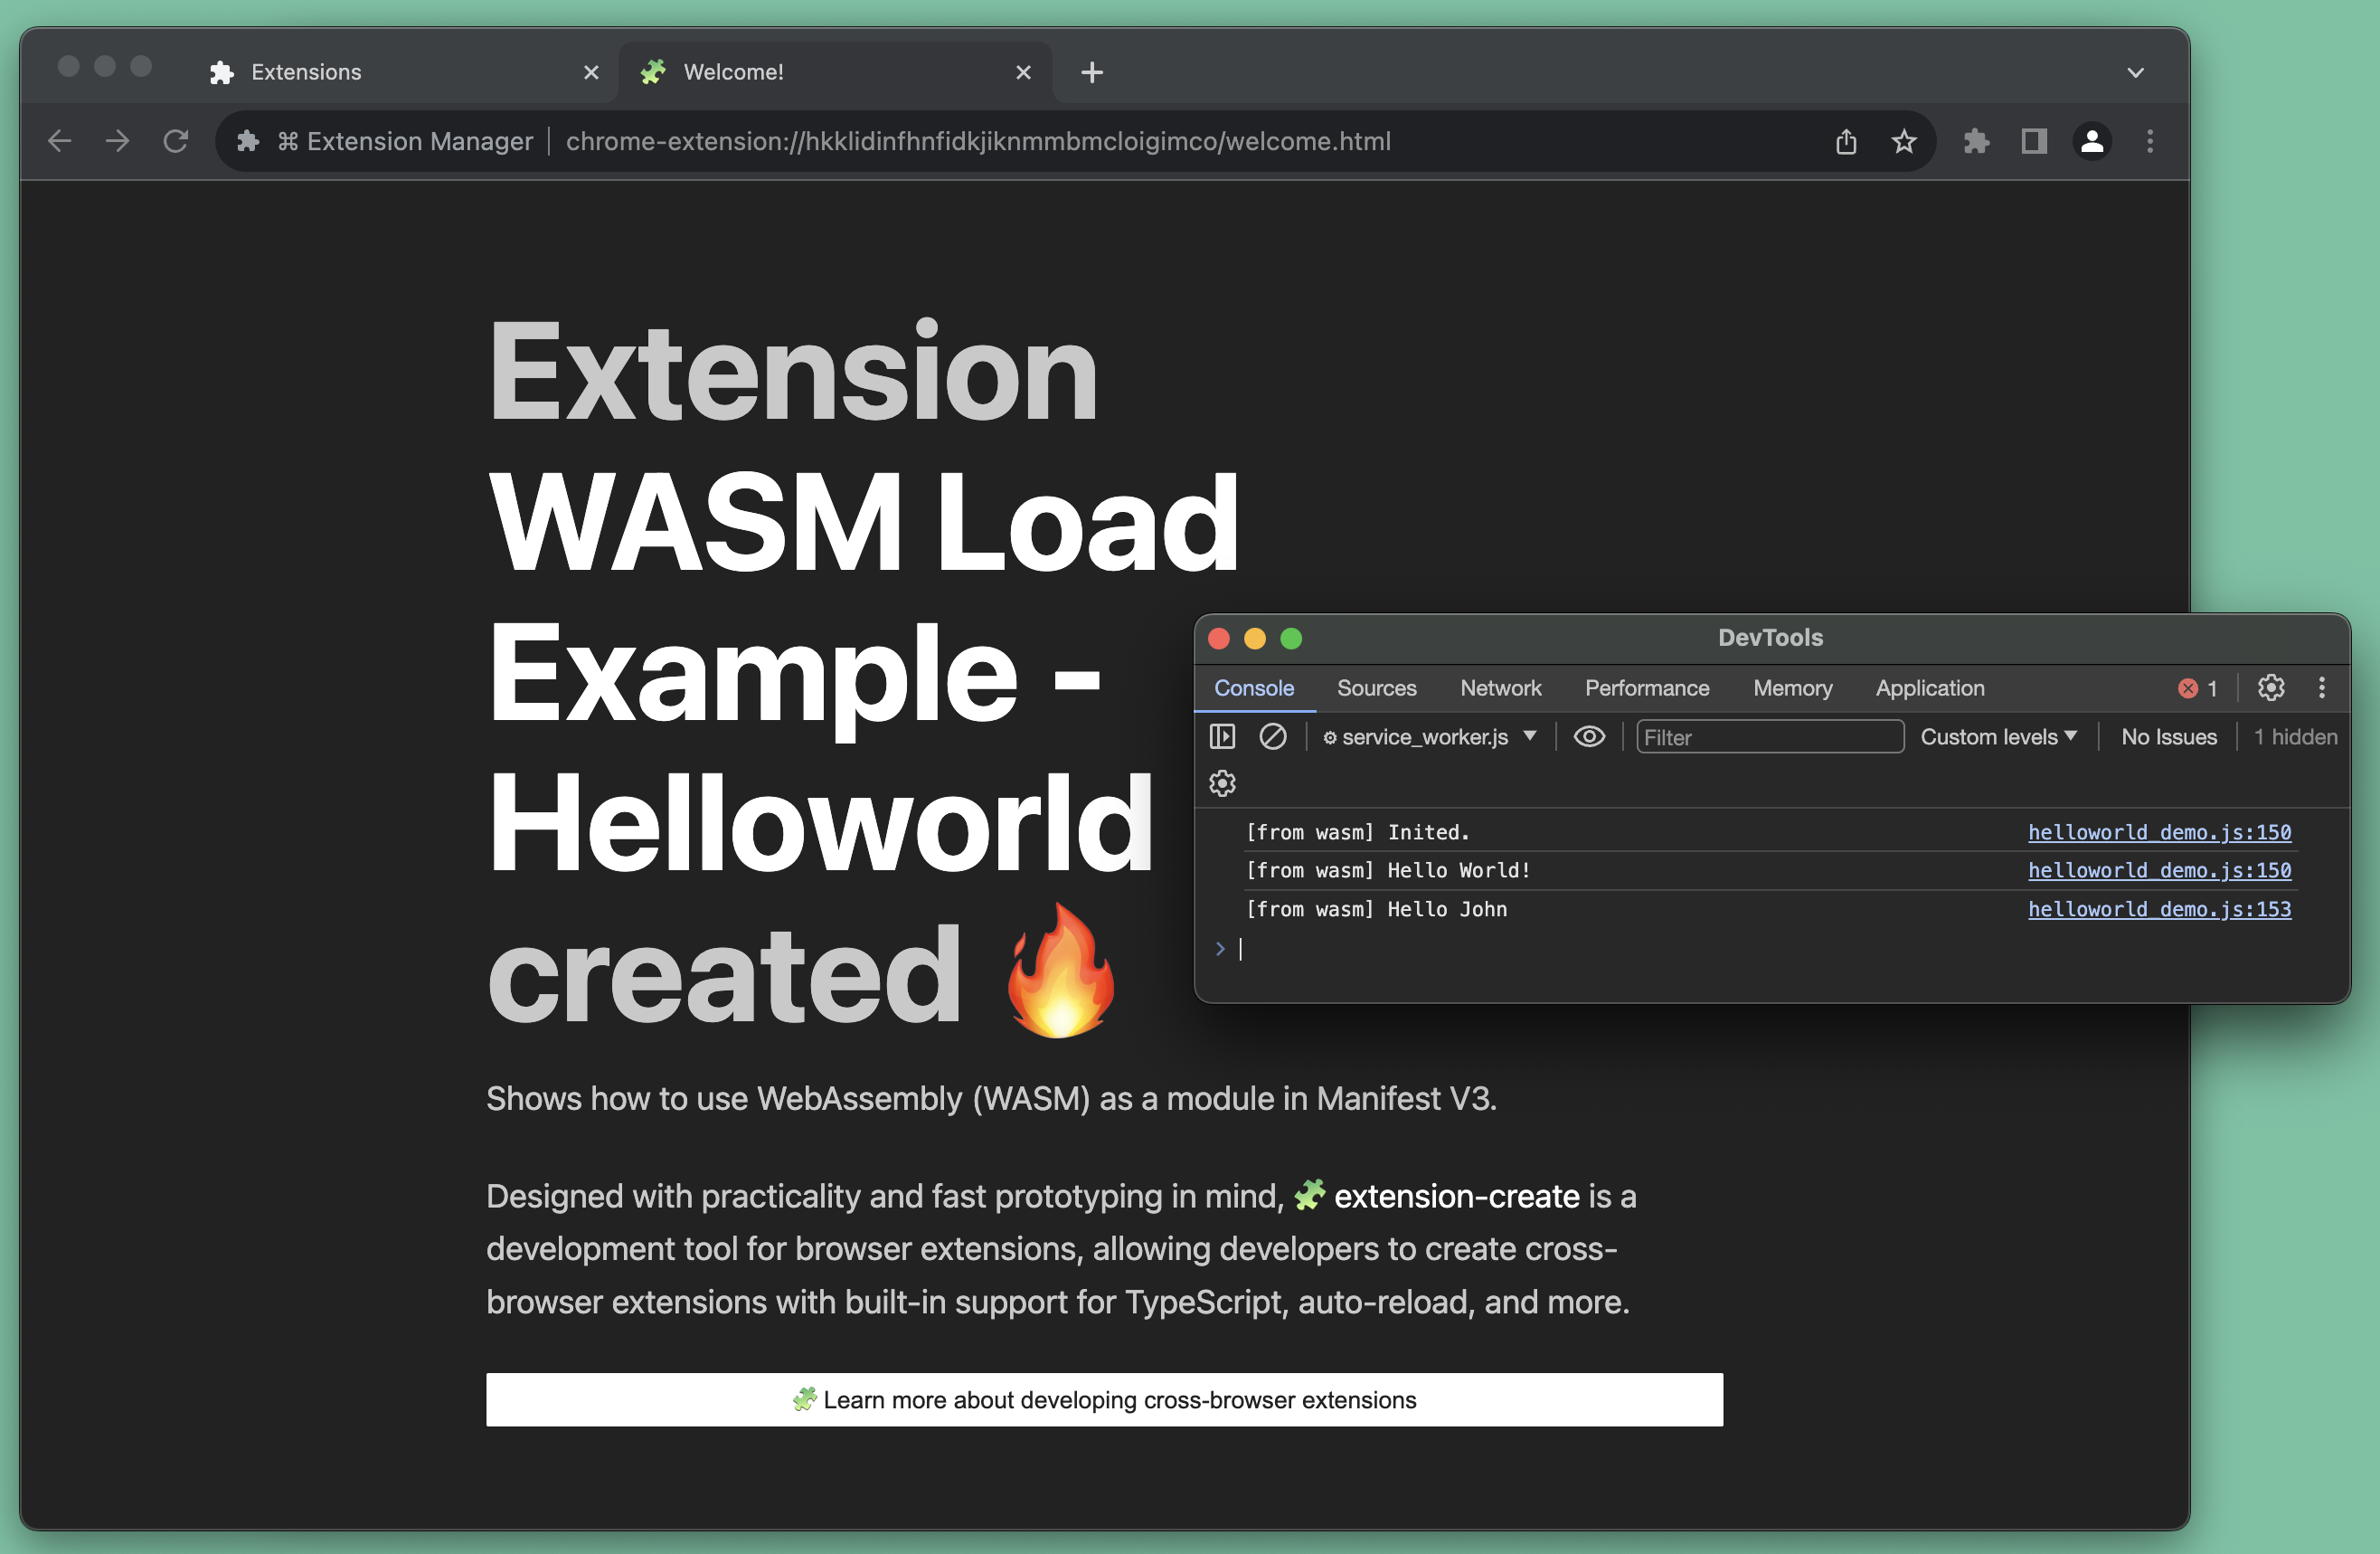The height and width of the screenshot is (1554, 2380).
Task: Minimize DevTools with yellow button
Action: (x=1254, y=638)
